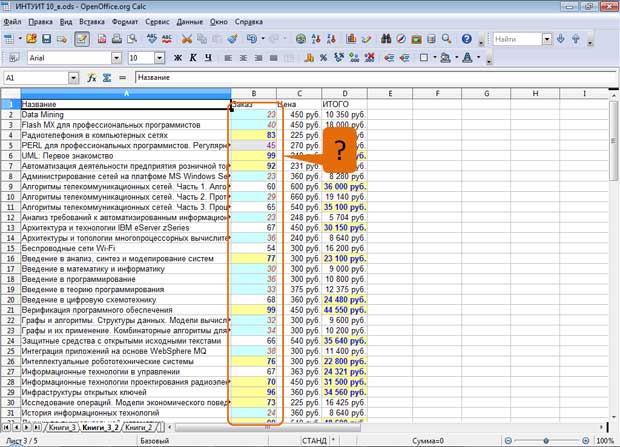Apply Percent number format
Image resolution: width=620 pixels, height=447 pixels.
pyautogui.click(x=323, y=58)
